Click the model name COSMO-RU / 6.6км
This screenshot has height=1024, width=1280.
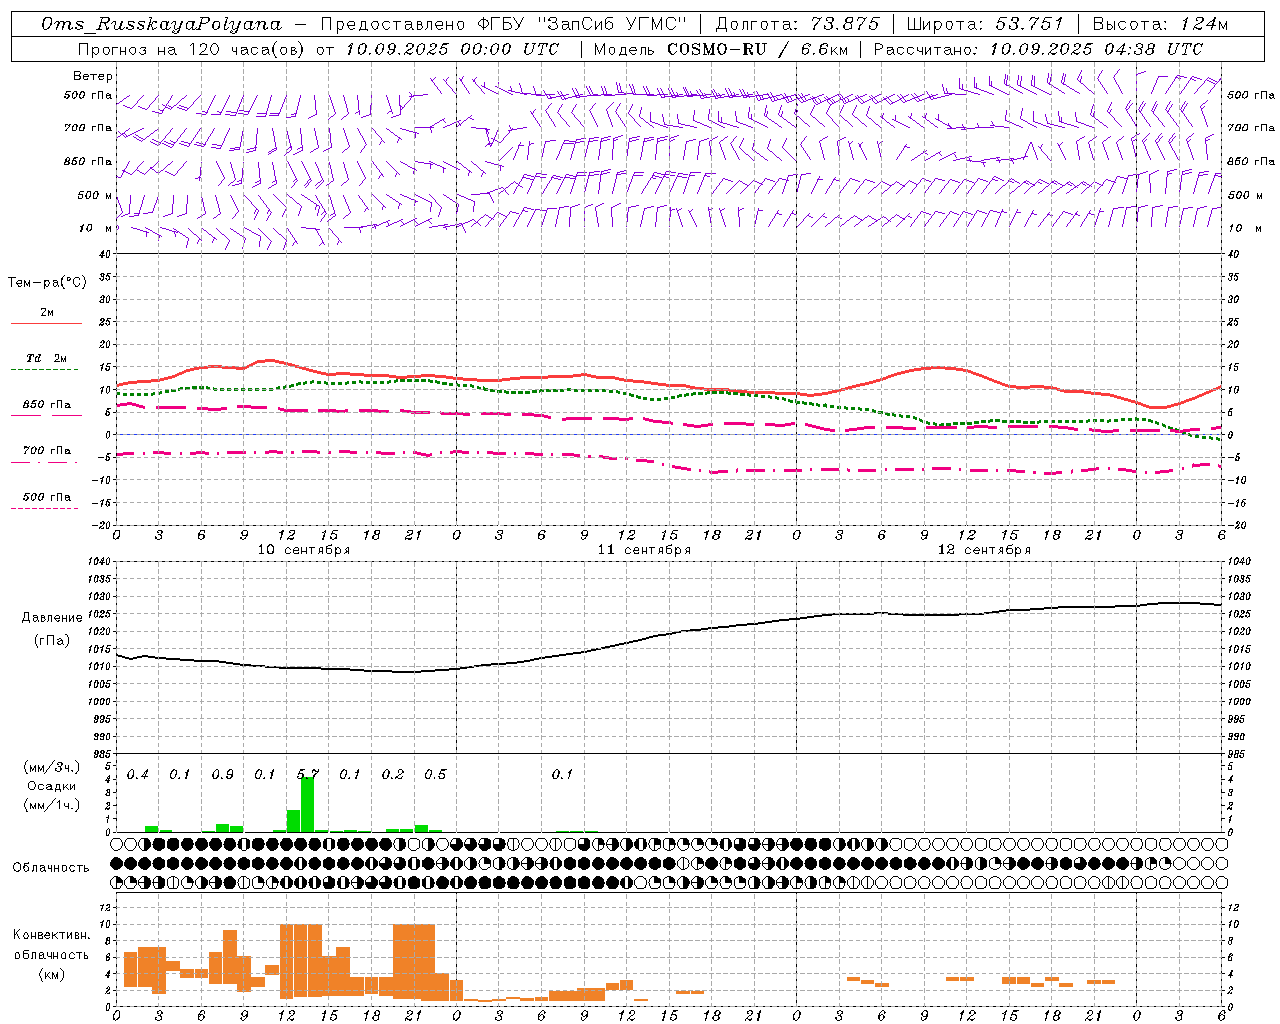click(757, 49)
